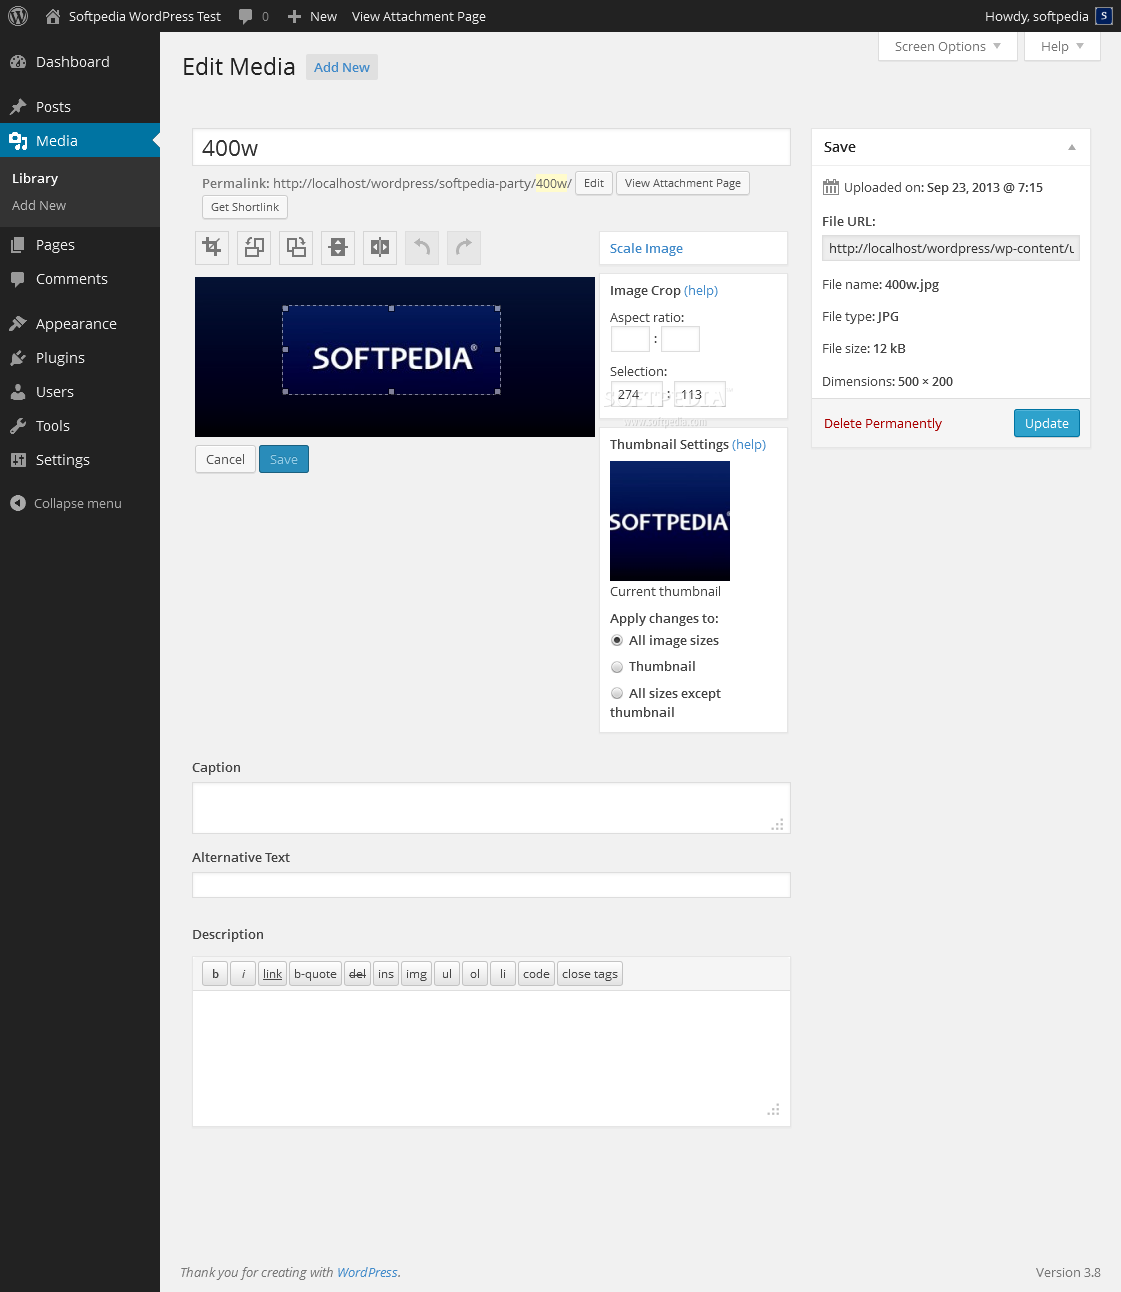The image size is (1121, 1292).
Task: Open Appearance menu item
Action: pyautogui.click(x=80, y=324)
